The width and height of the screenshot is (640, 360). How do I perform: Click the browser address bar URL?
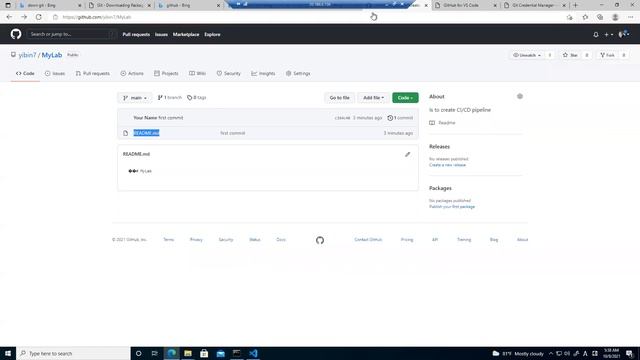pyautogui.click(x=97, y=17)
